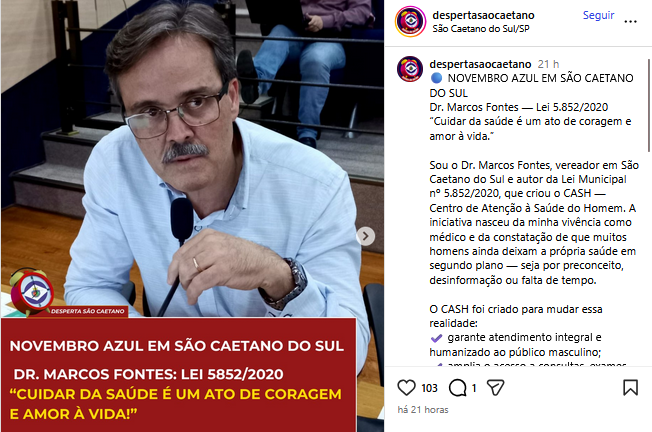Share post using paper plane icon
The image size is (652, 432).
point(495,388)
